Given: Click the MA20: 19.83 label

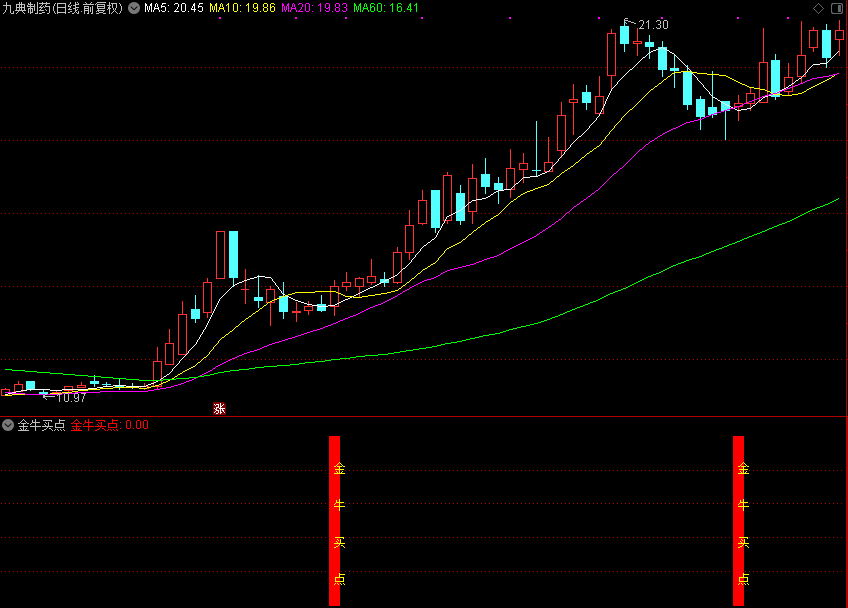Looking at the screenshot, I should (314, 8).
